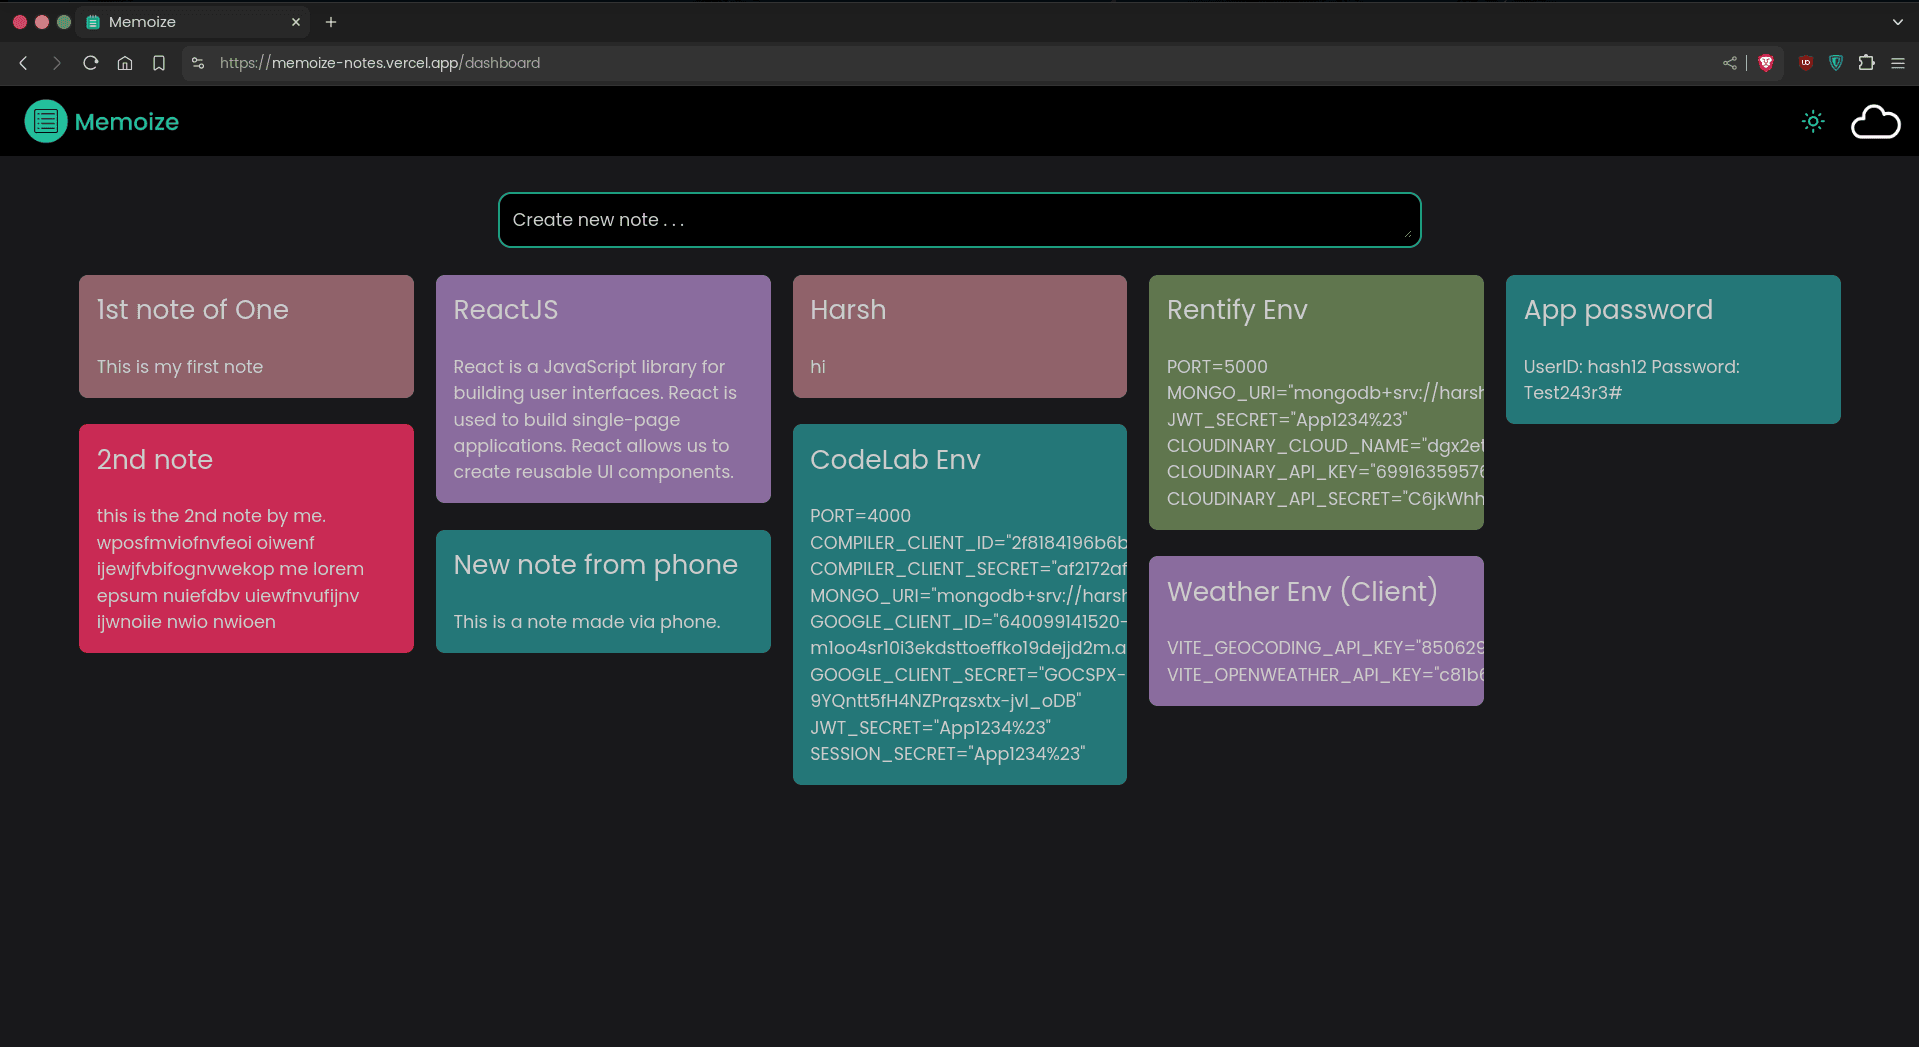Screen dimensions: 1919x1047
Task: Open the CodeLab Env note
Action: click(959, 604)
